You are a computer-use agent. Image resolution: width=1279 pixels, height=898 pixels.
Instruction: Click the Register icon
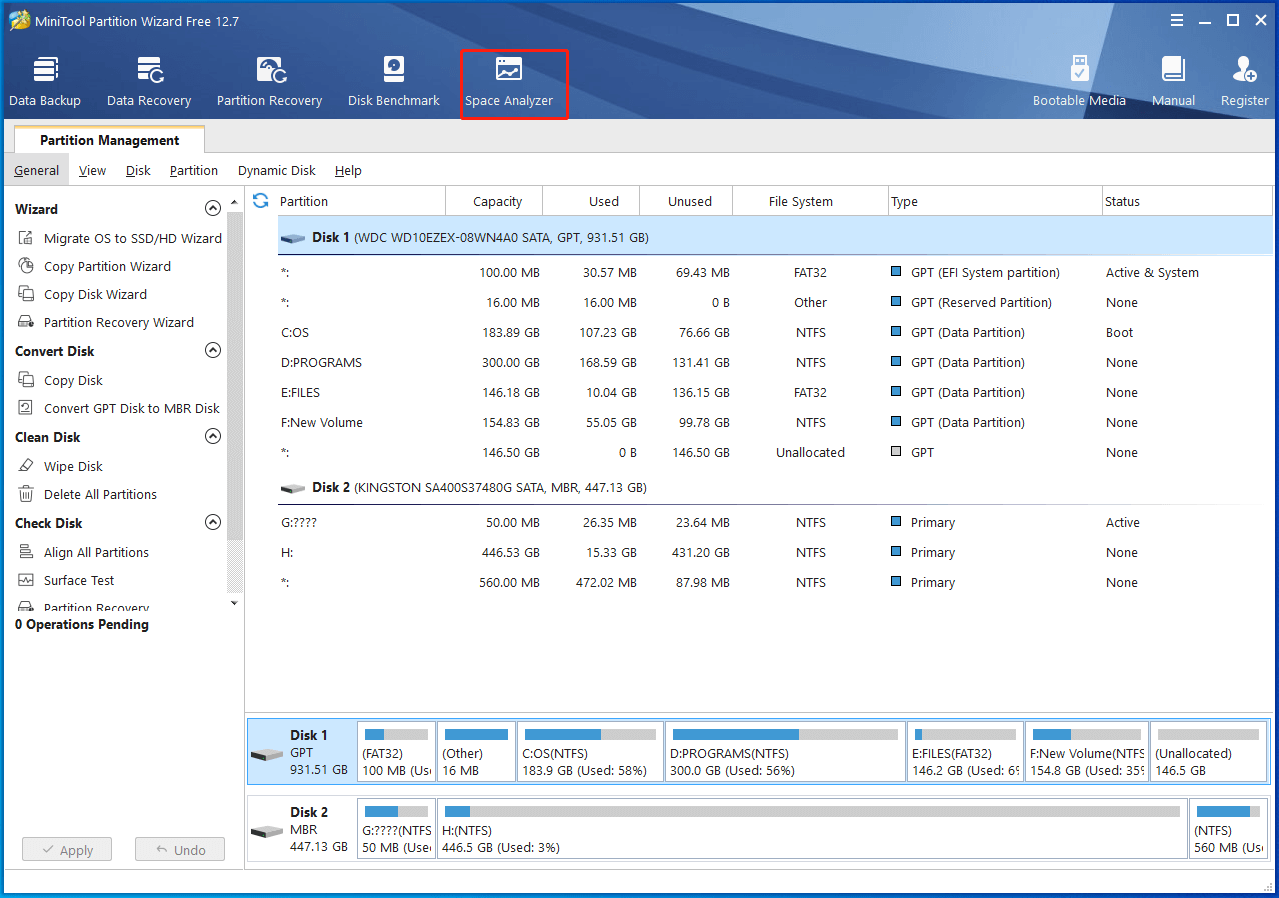(x=1245, y=70)
